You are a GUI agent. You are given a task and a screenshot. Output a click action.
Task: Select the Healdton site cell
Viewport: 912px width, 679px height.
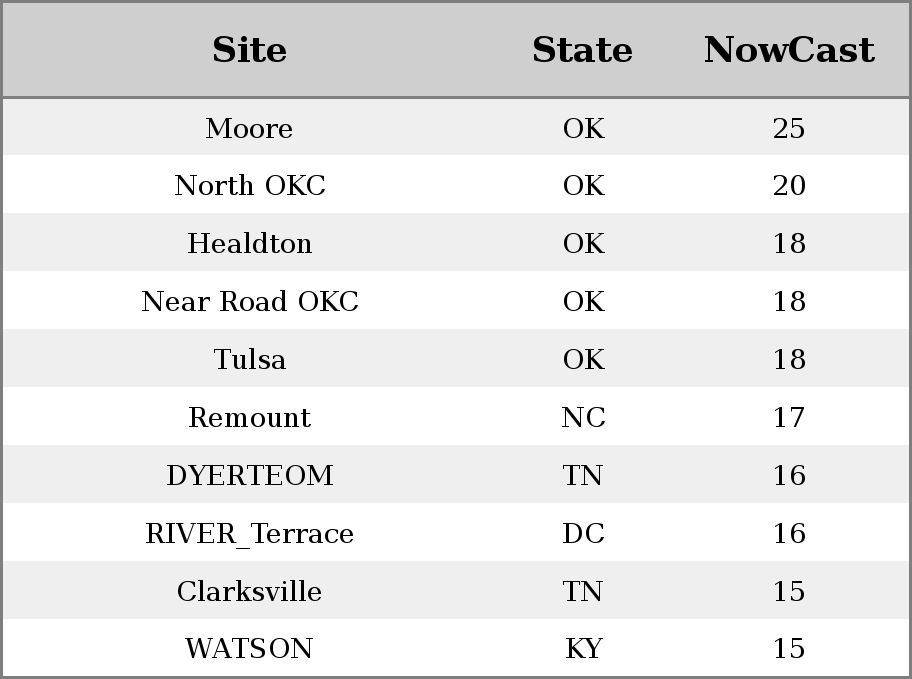tap(250, 243)
